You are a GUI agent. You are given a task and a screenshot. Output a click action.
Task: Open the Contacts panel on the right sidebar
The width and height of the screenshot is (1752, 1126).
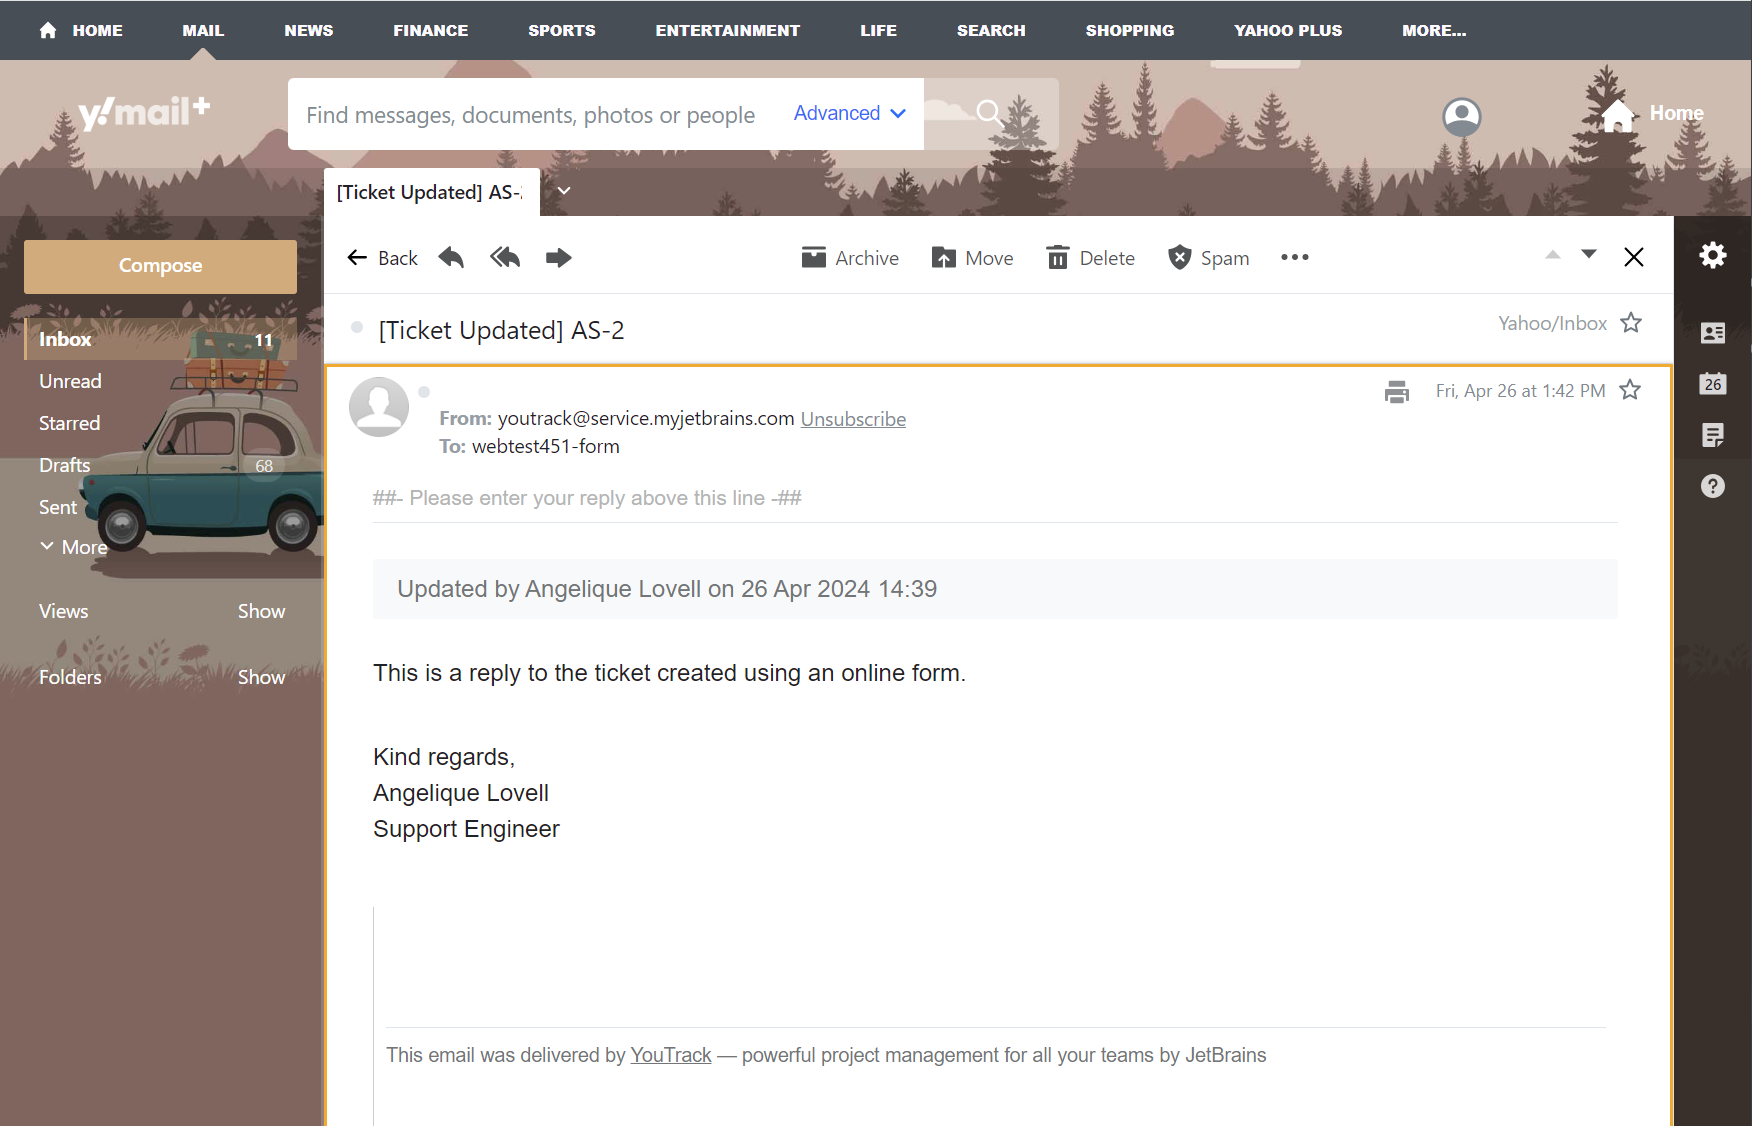(1713, 333)
